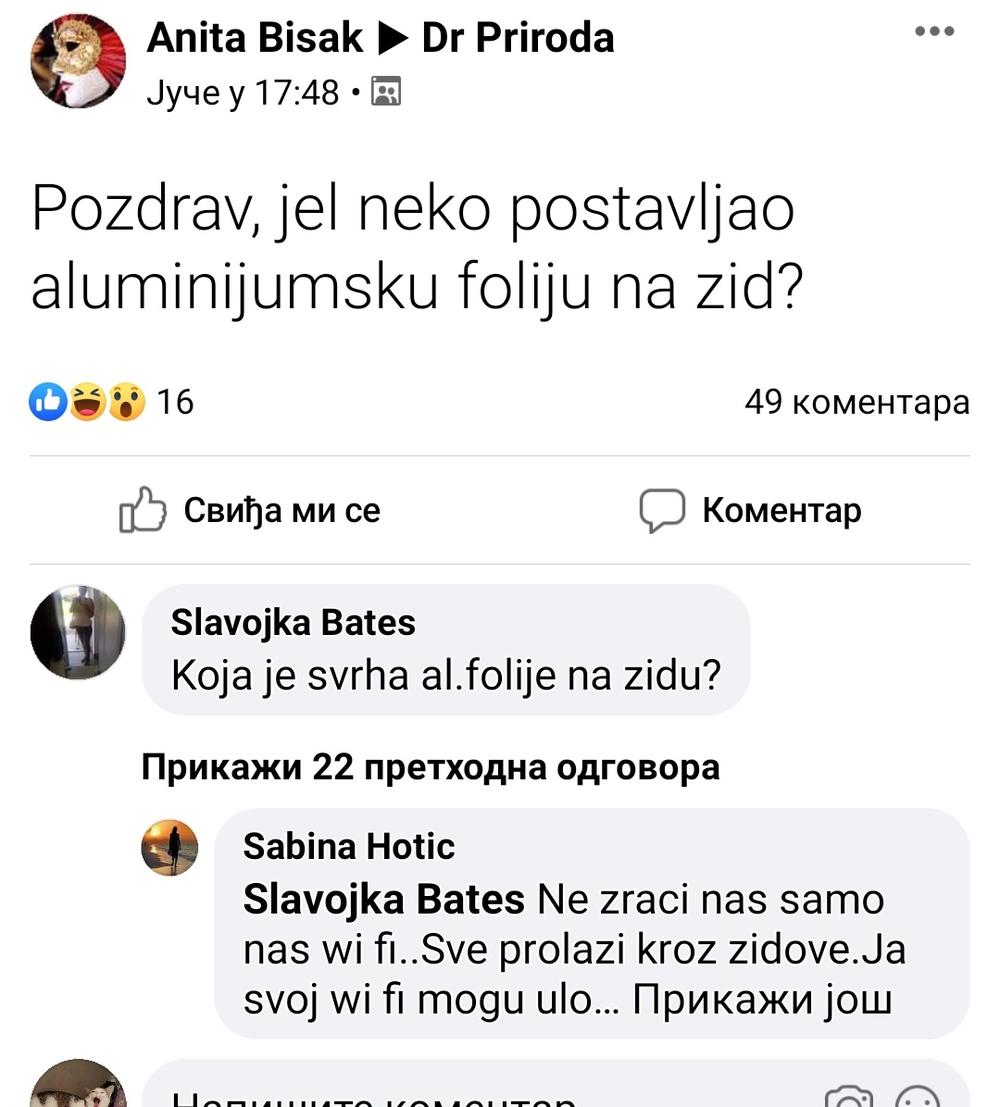
Task: Click the blue like reaction emoji
Action: [49, 402]
